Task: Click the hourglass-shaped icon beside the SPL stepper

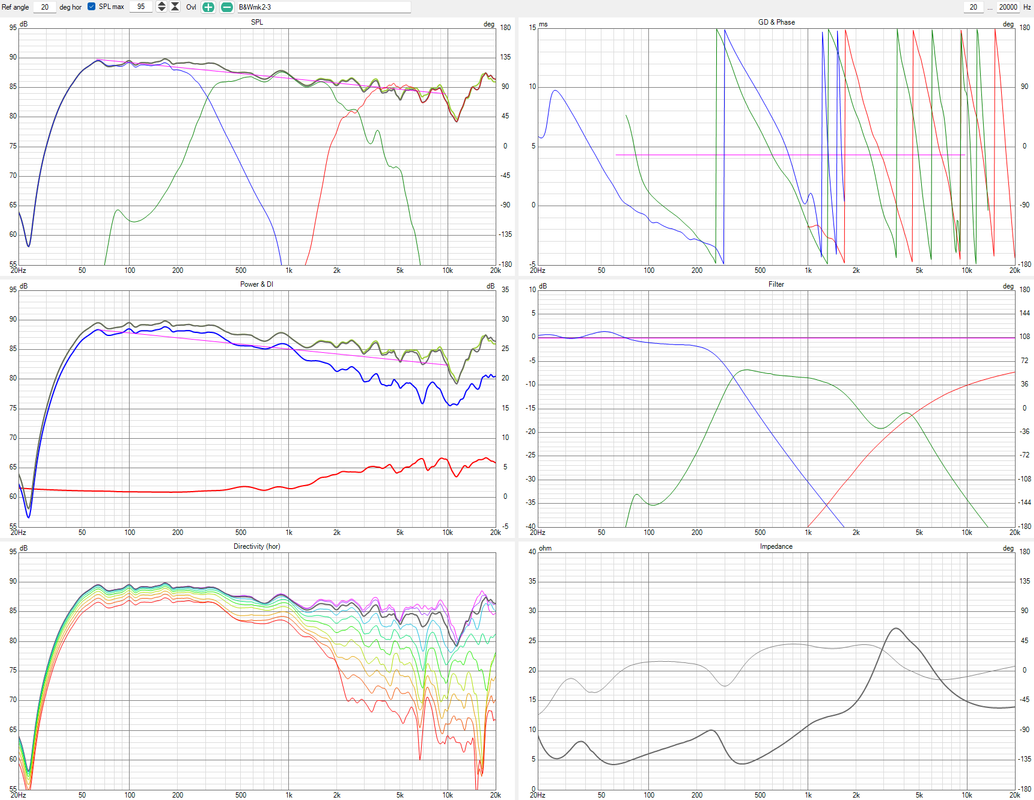Action: [175, 7]
